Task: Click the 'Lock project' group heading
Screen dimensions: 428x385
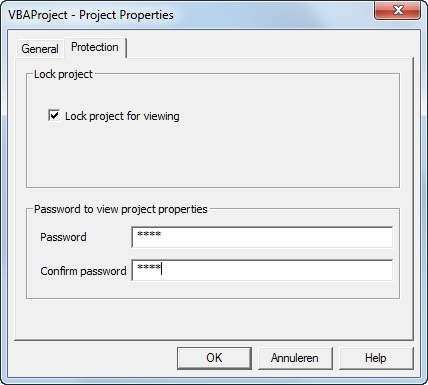Action: 63,74
